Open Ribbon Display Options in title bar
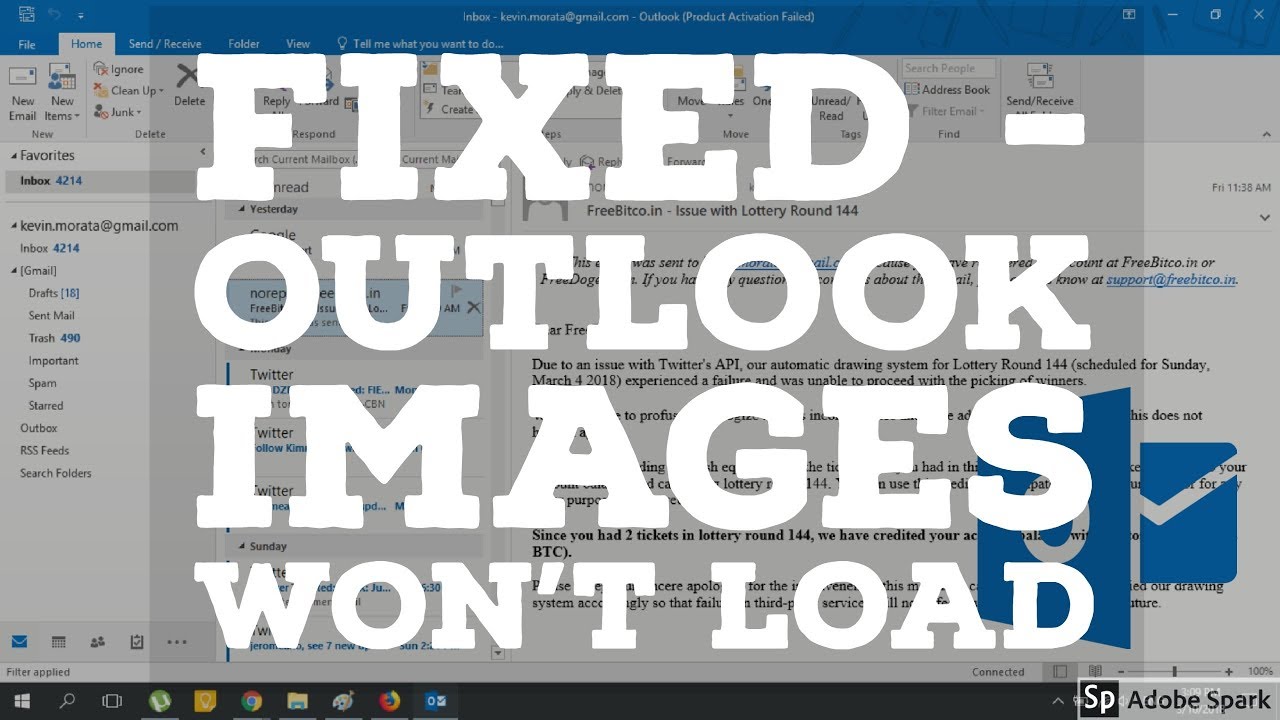 click(1128, 15)
